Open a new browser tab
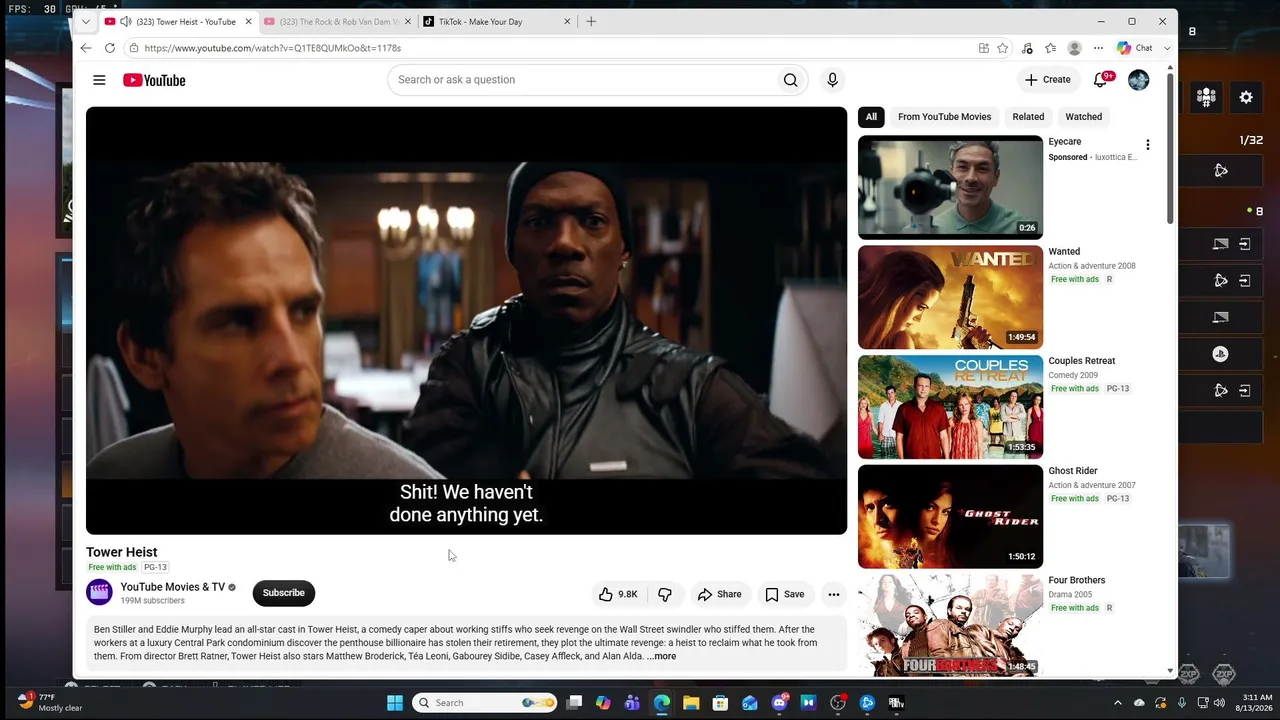 591,21
